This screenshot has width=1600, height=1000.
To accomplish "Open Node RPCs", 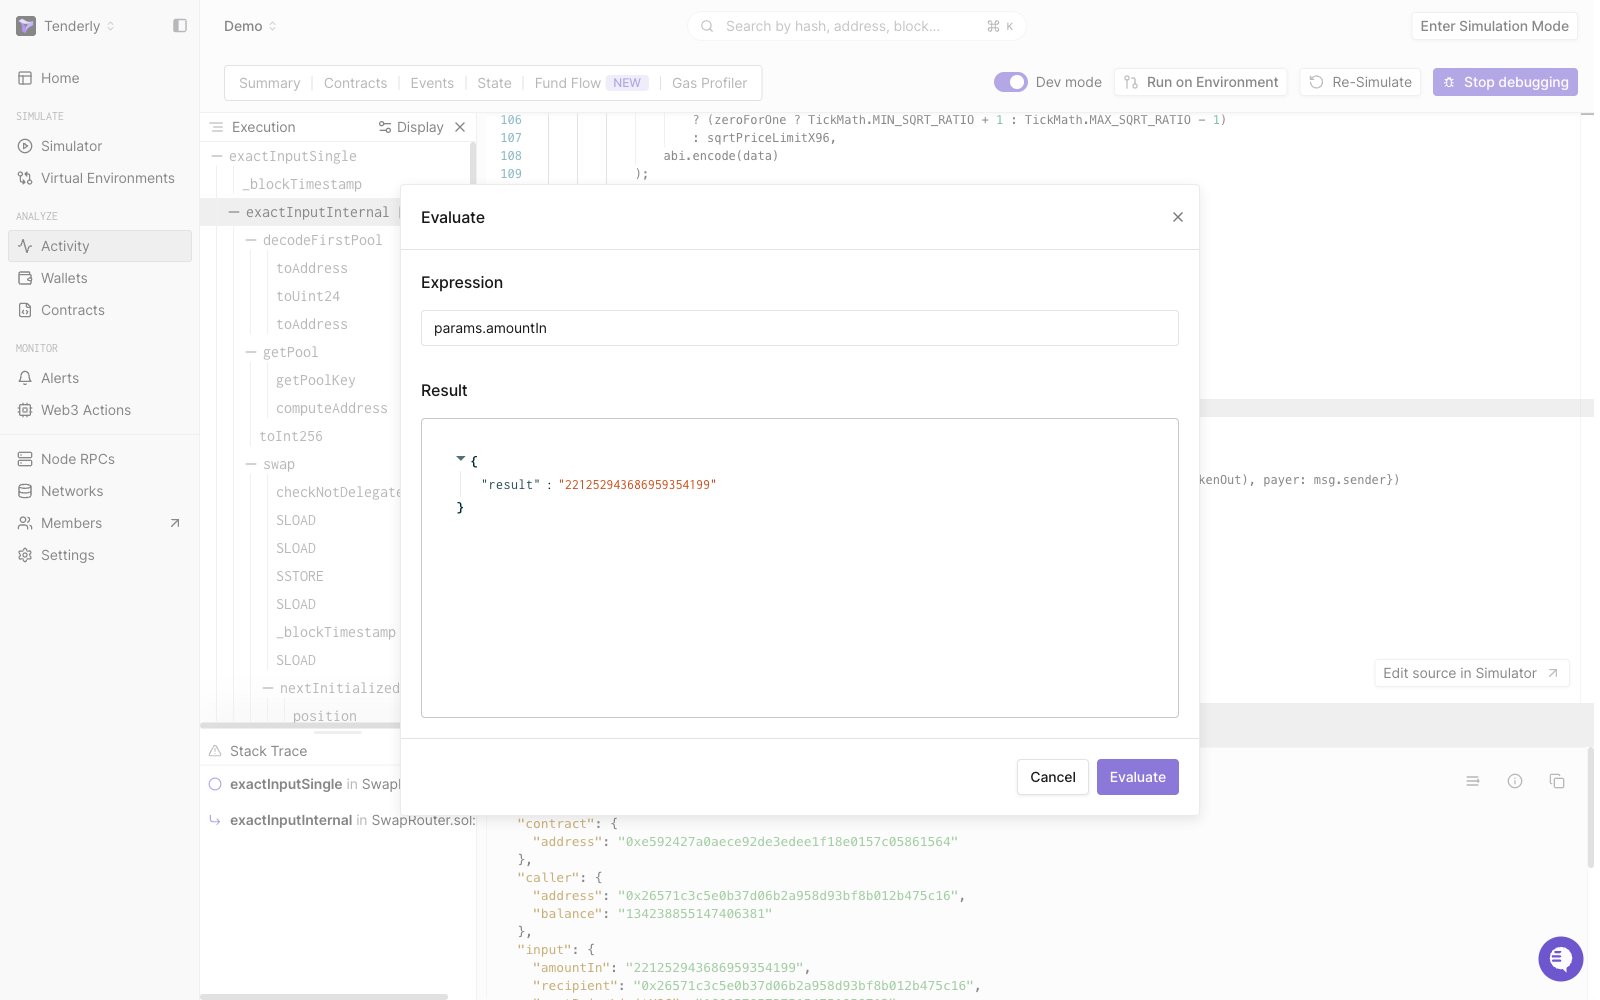I will click(100, 459).
